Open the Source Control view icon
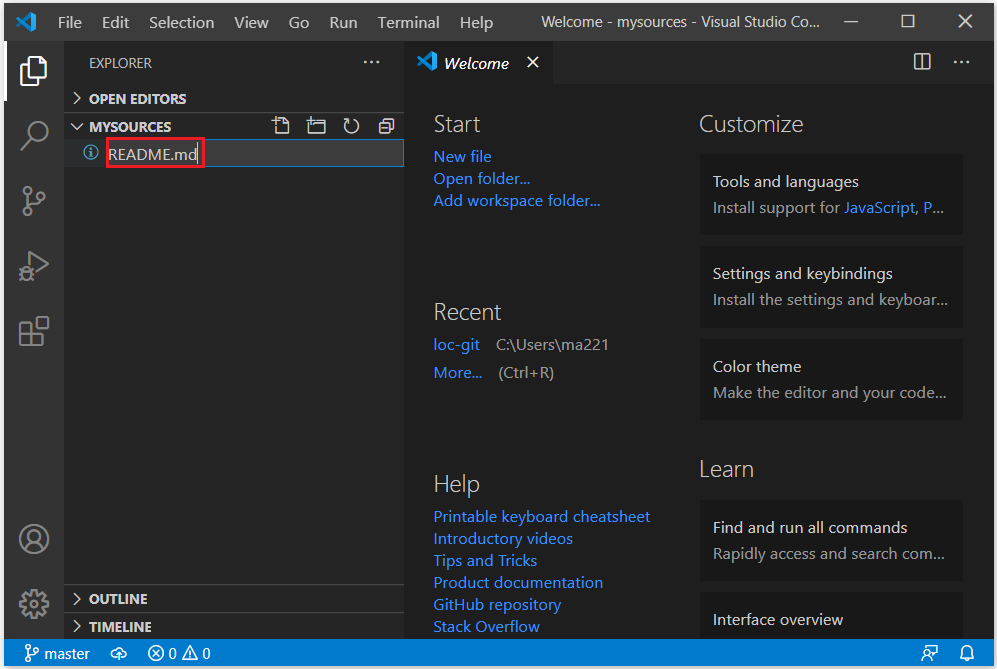Viewport: 997px width, 669px height. click(34, 201)
